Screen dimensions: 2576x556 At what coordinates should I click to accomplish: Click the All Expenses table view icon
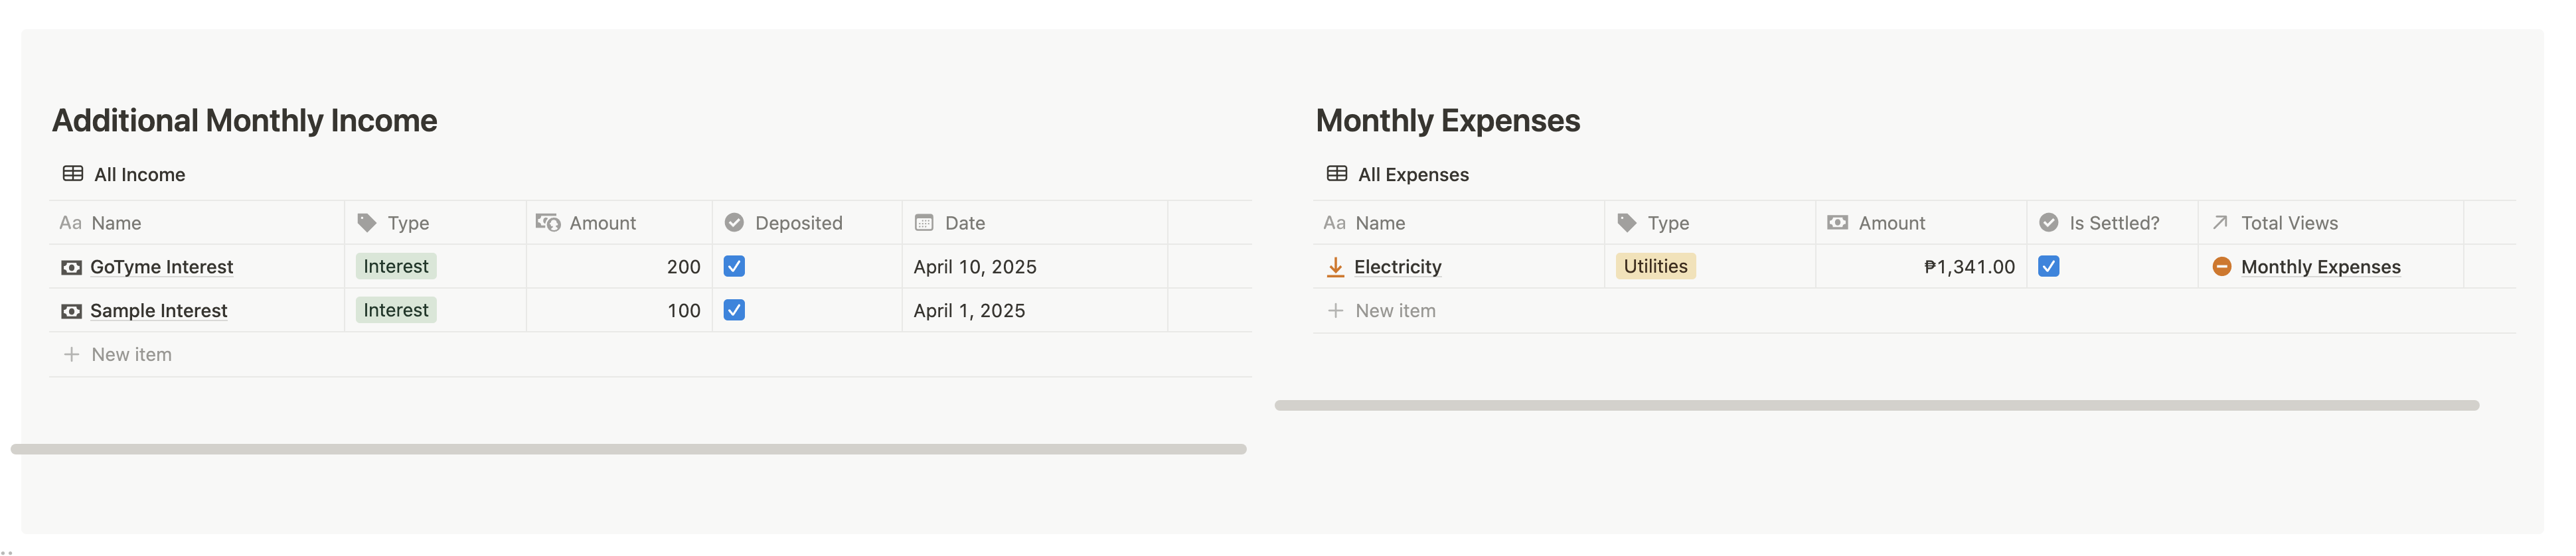tap(1337, 174)
